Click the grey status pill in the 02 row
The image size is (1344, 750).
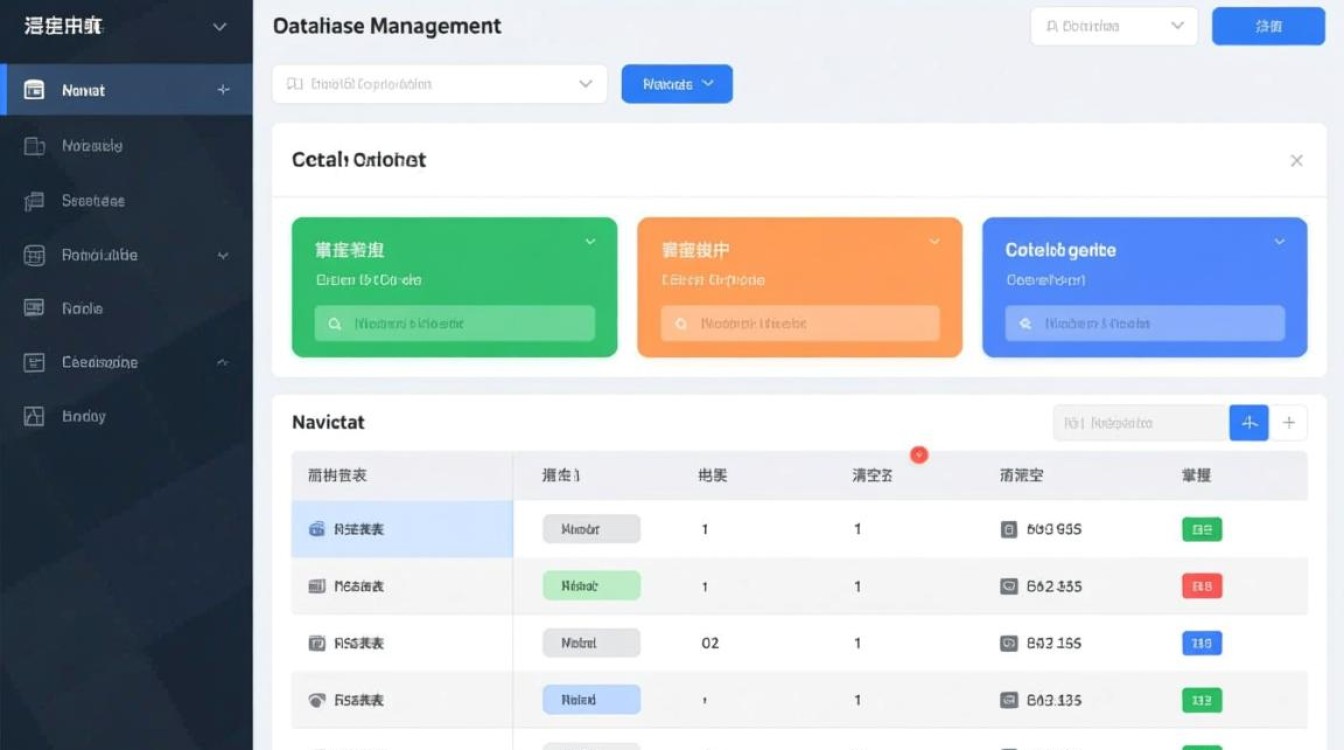[x=592, y=643]
